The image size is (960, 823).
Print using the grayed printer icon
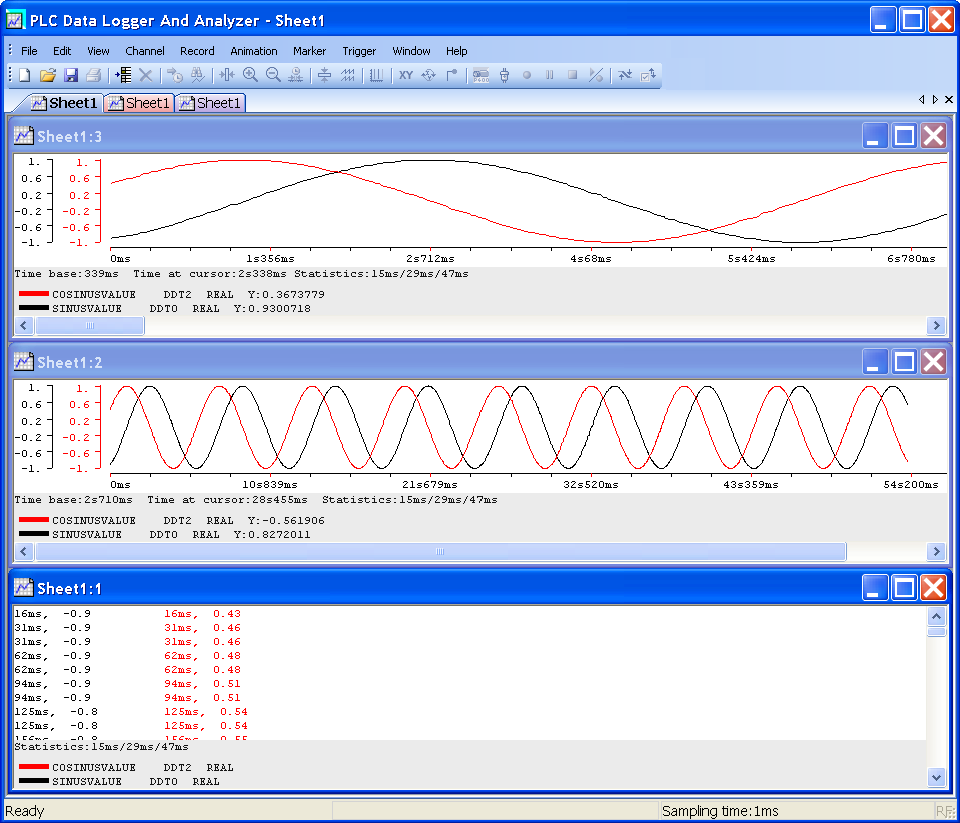click(x=94, y=75)
